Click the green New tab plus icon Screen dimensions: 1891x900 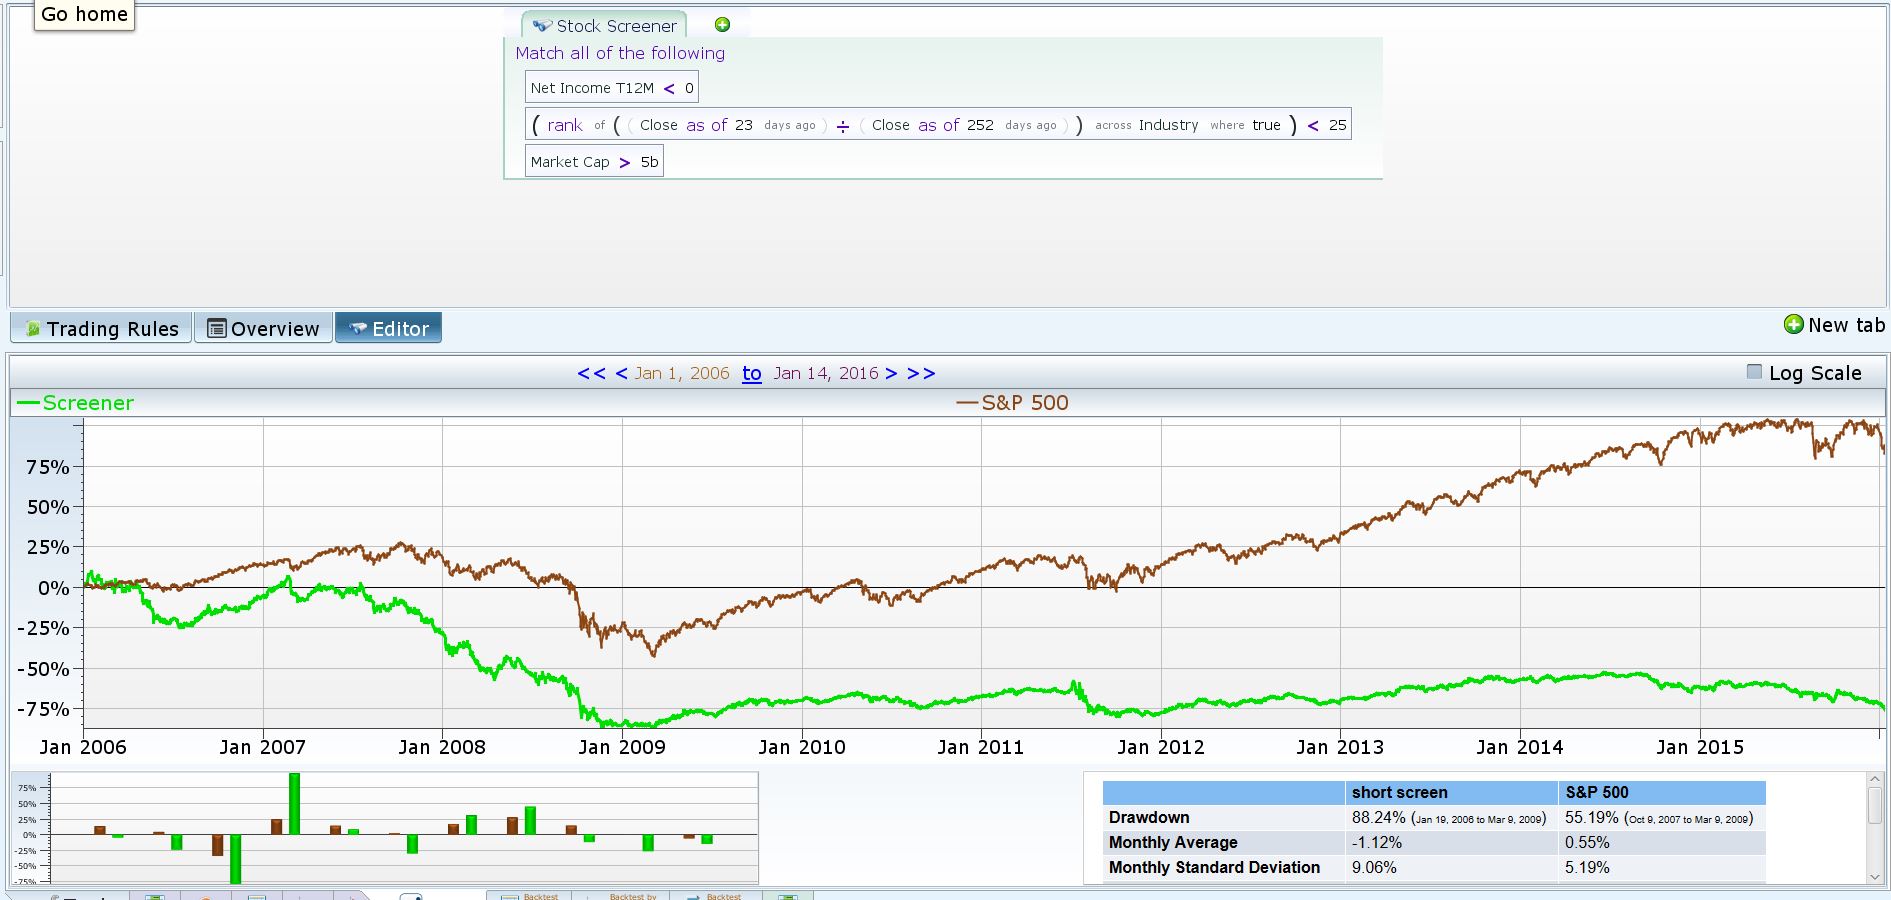(x=1794, y=325)
